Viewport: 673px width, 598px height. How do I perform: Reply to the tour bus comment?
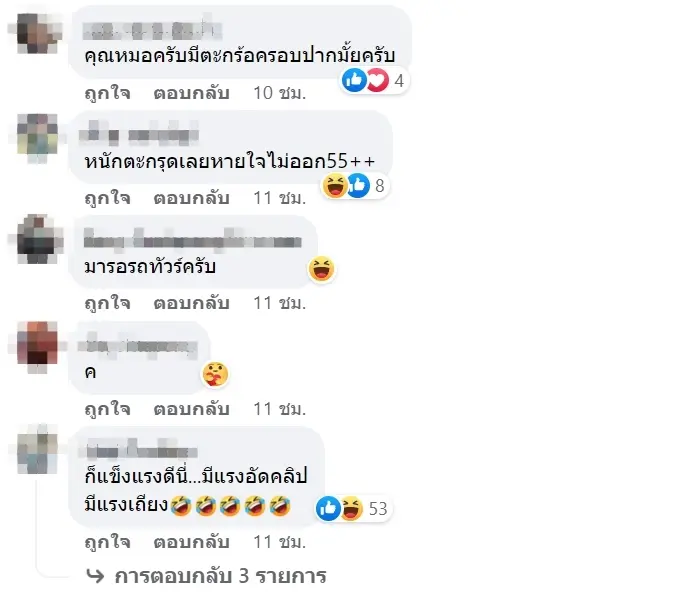coord(191,304)
